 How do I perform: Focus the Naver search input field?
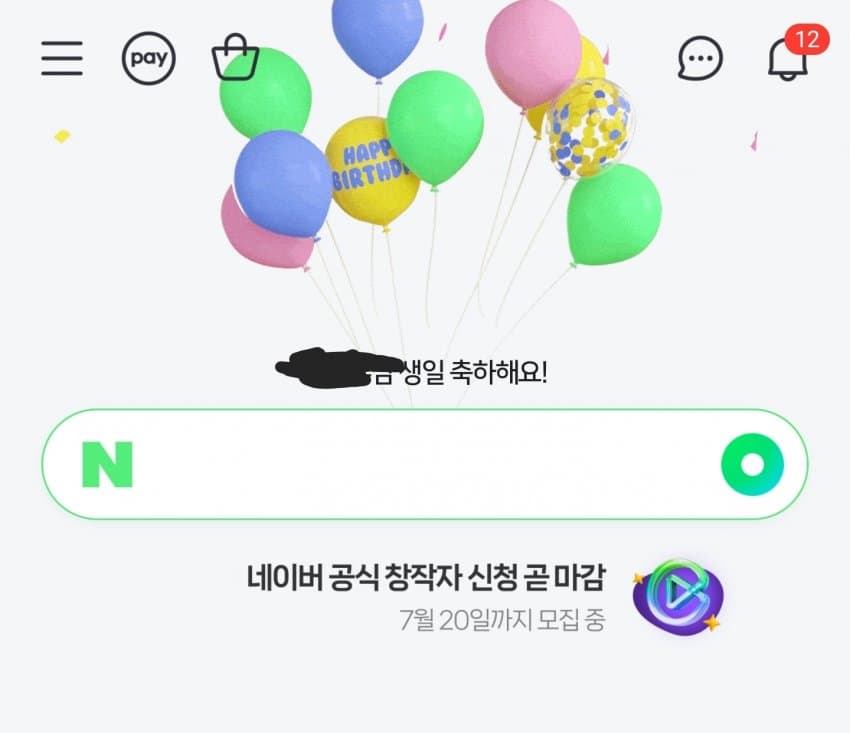[x=425, y=465]
